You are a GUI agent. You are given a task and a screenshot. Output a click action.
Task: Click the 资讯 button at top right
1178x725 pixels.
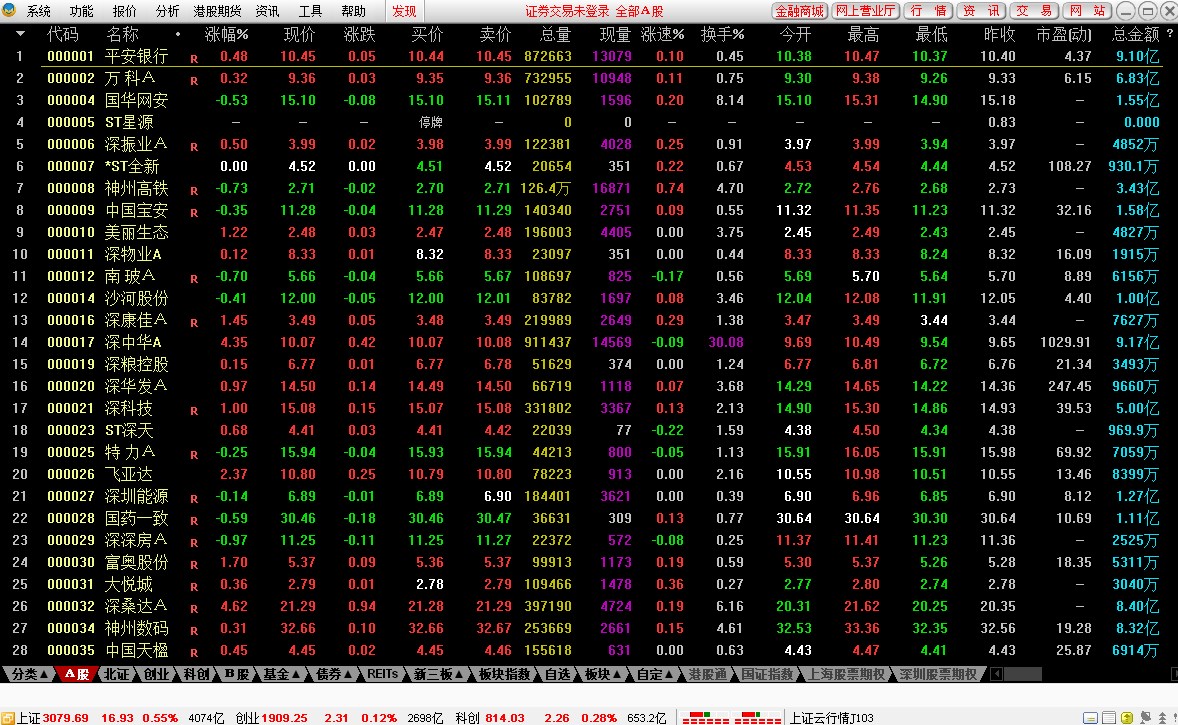click(982, 11)
